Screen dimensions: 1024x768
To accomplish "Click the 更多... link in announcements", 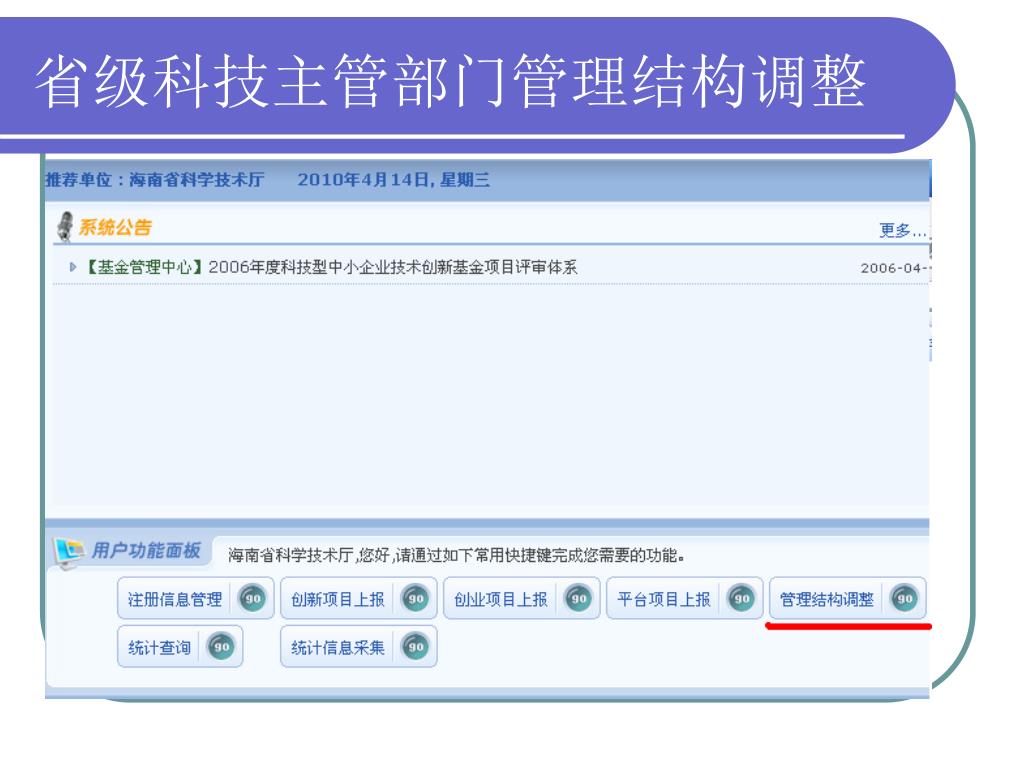I will pos(903,231).
